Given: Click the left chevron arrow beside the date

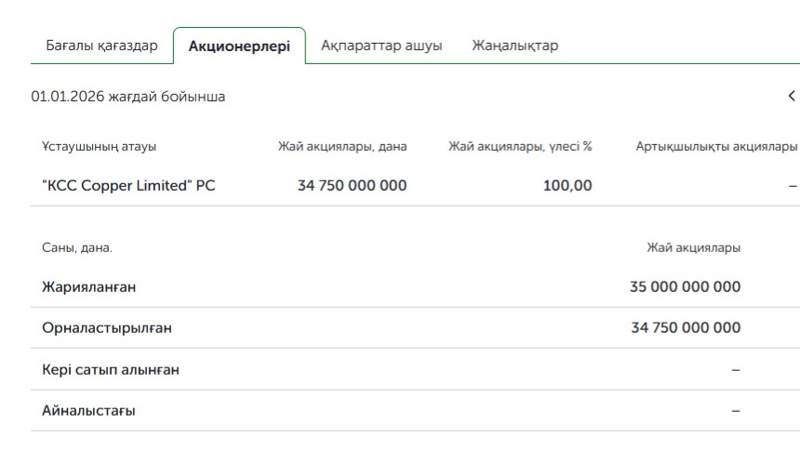Looking at the screenshot, I should coord(791,96).
